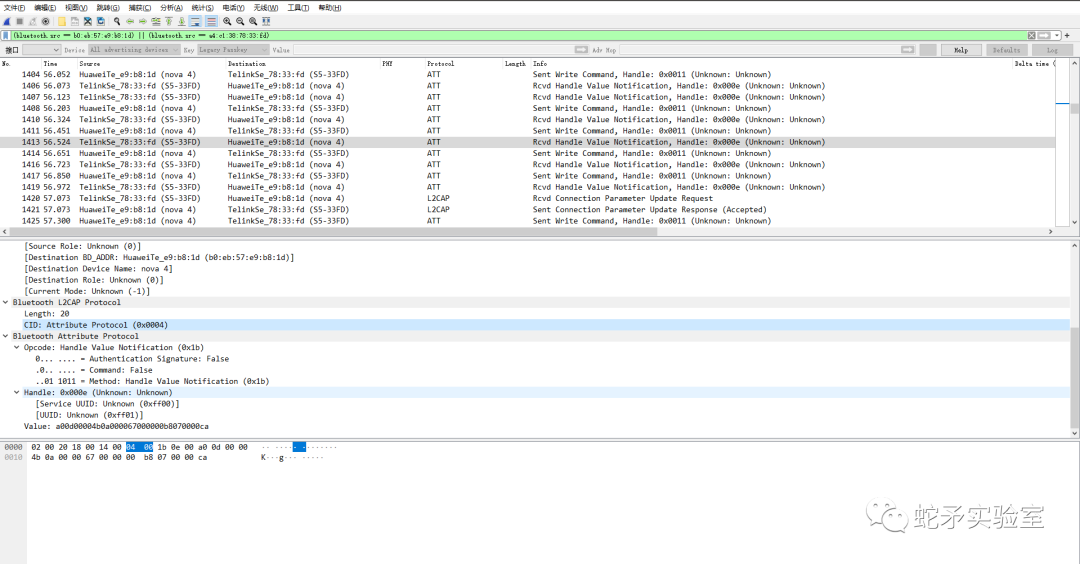Viewport: 1080px width, 564px height.
Task: Toggle packet list colorization
Action: (211, 21)
